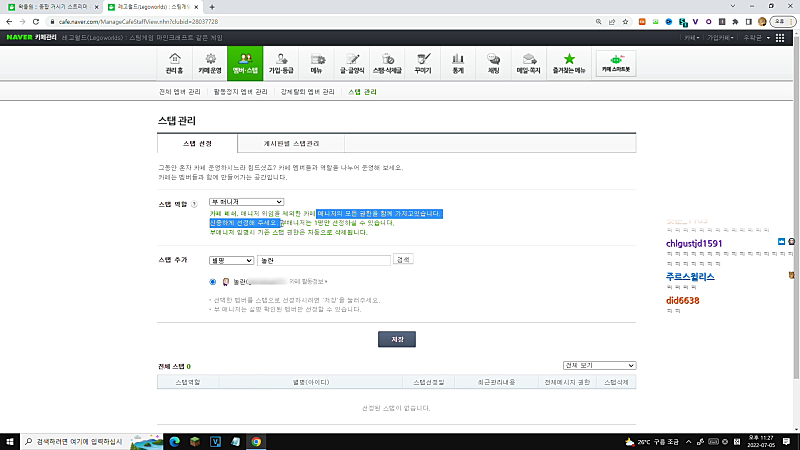Click the NAVER logo in header

(x=19, y=38)
